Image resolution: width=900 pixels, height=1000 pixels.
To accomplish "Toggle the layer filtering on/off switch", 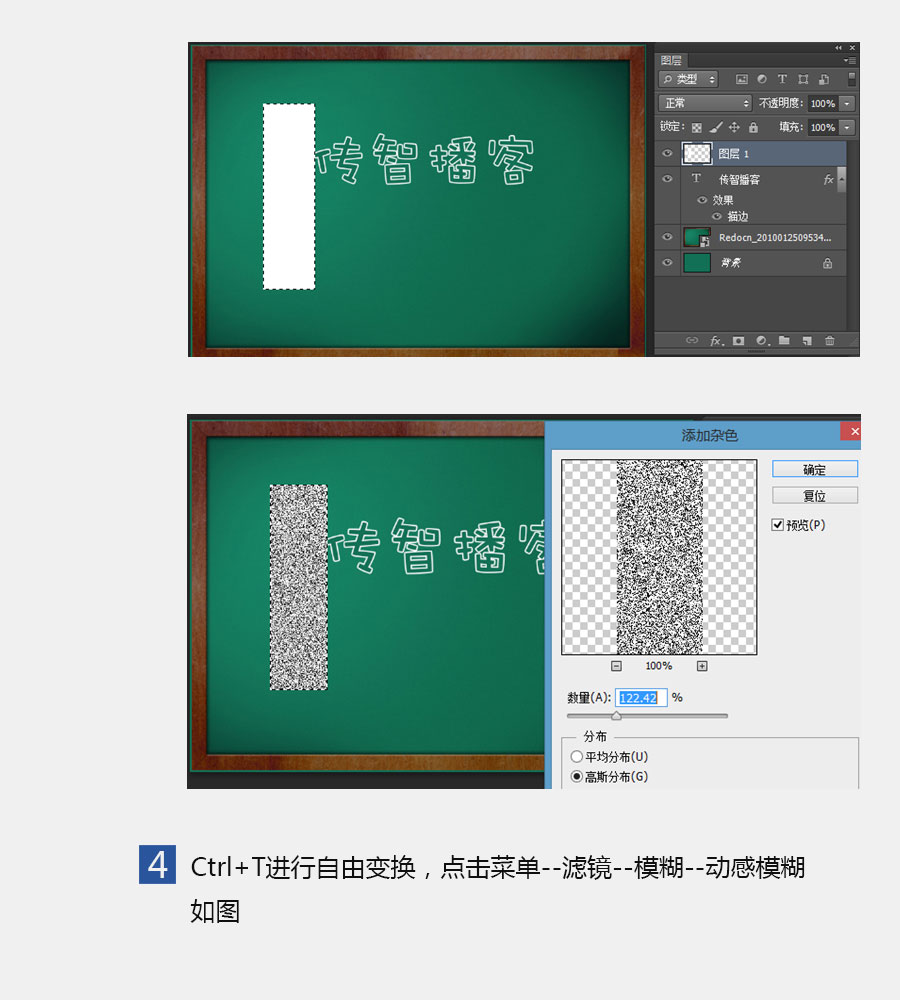I will point(852,79).
